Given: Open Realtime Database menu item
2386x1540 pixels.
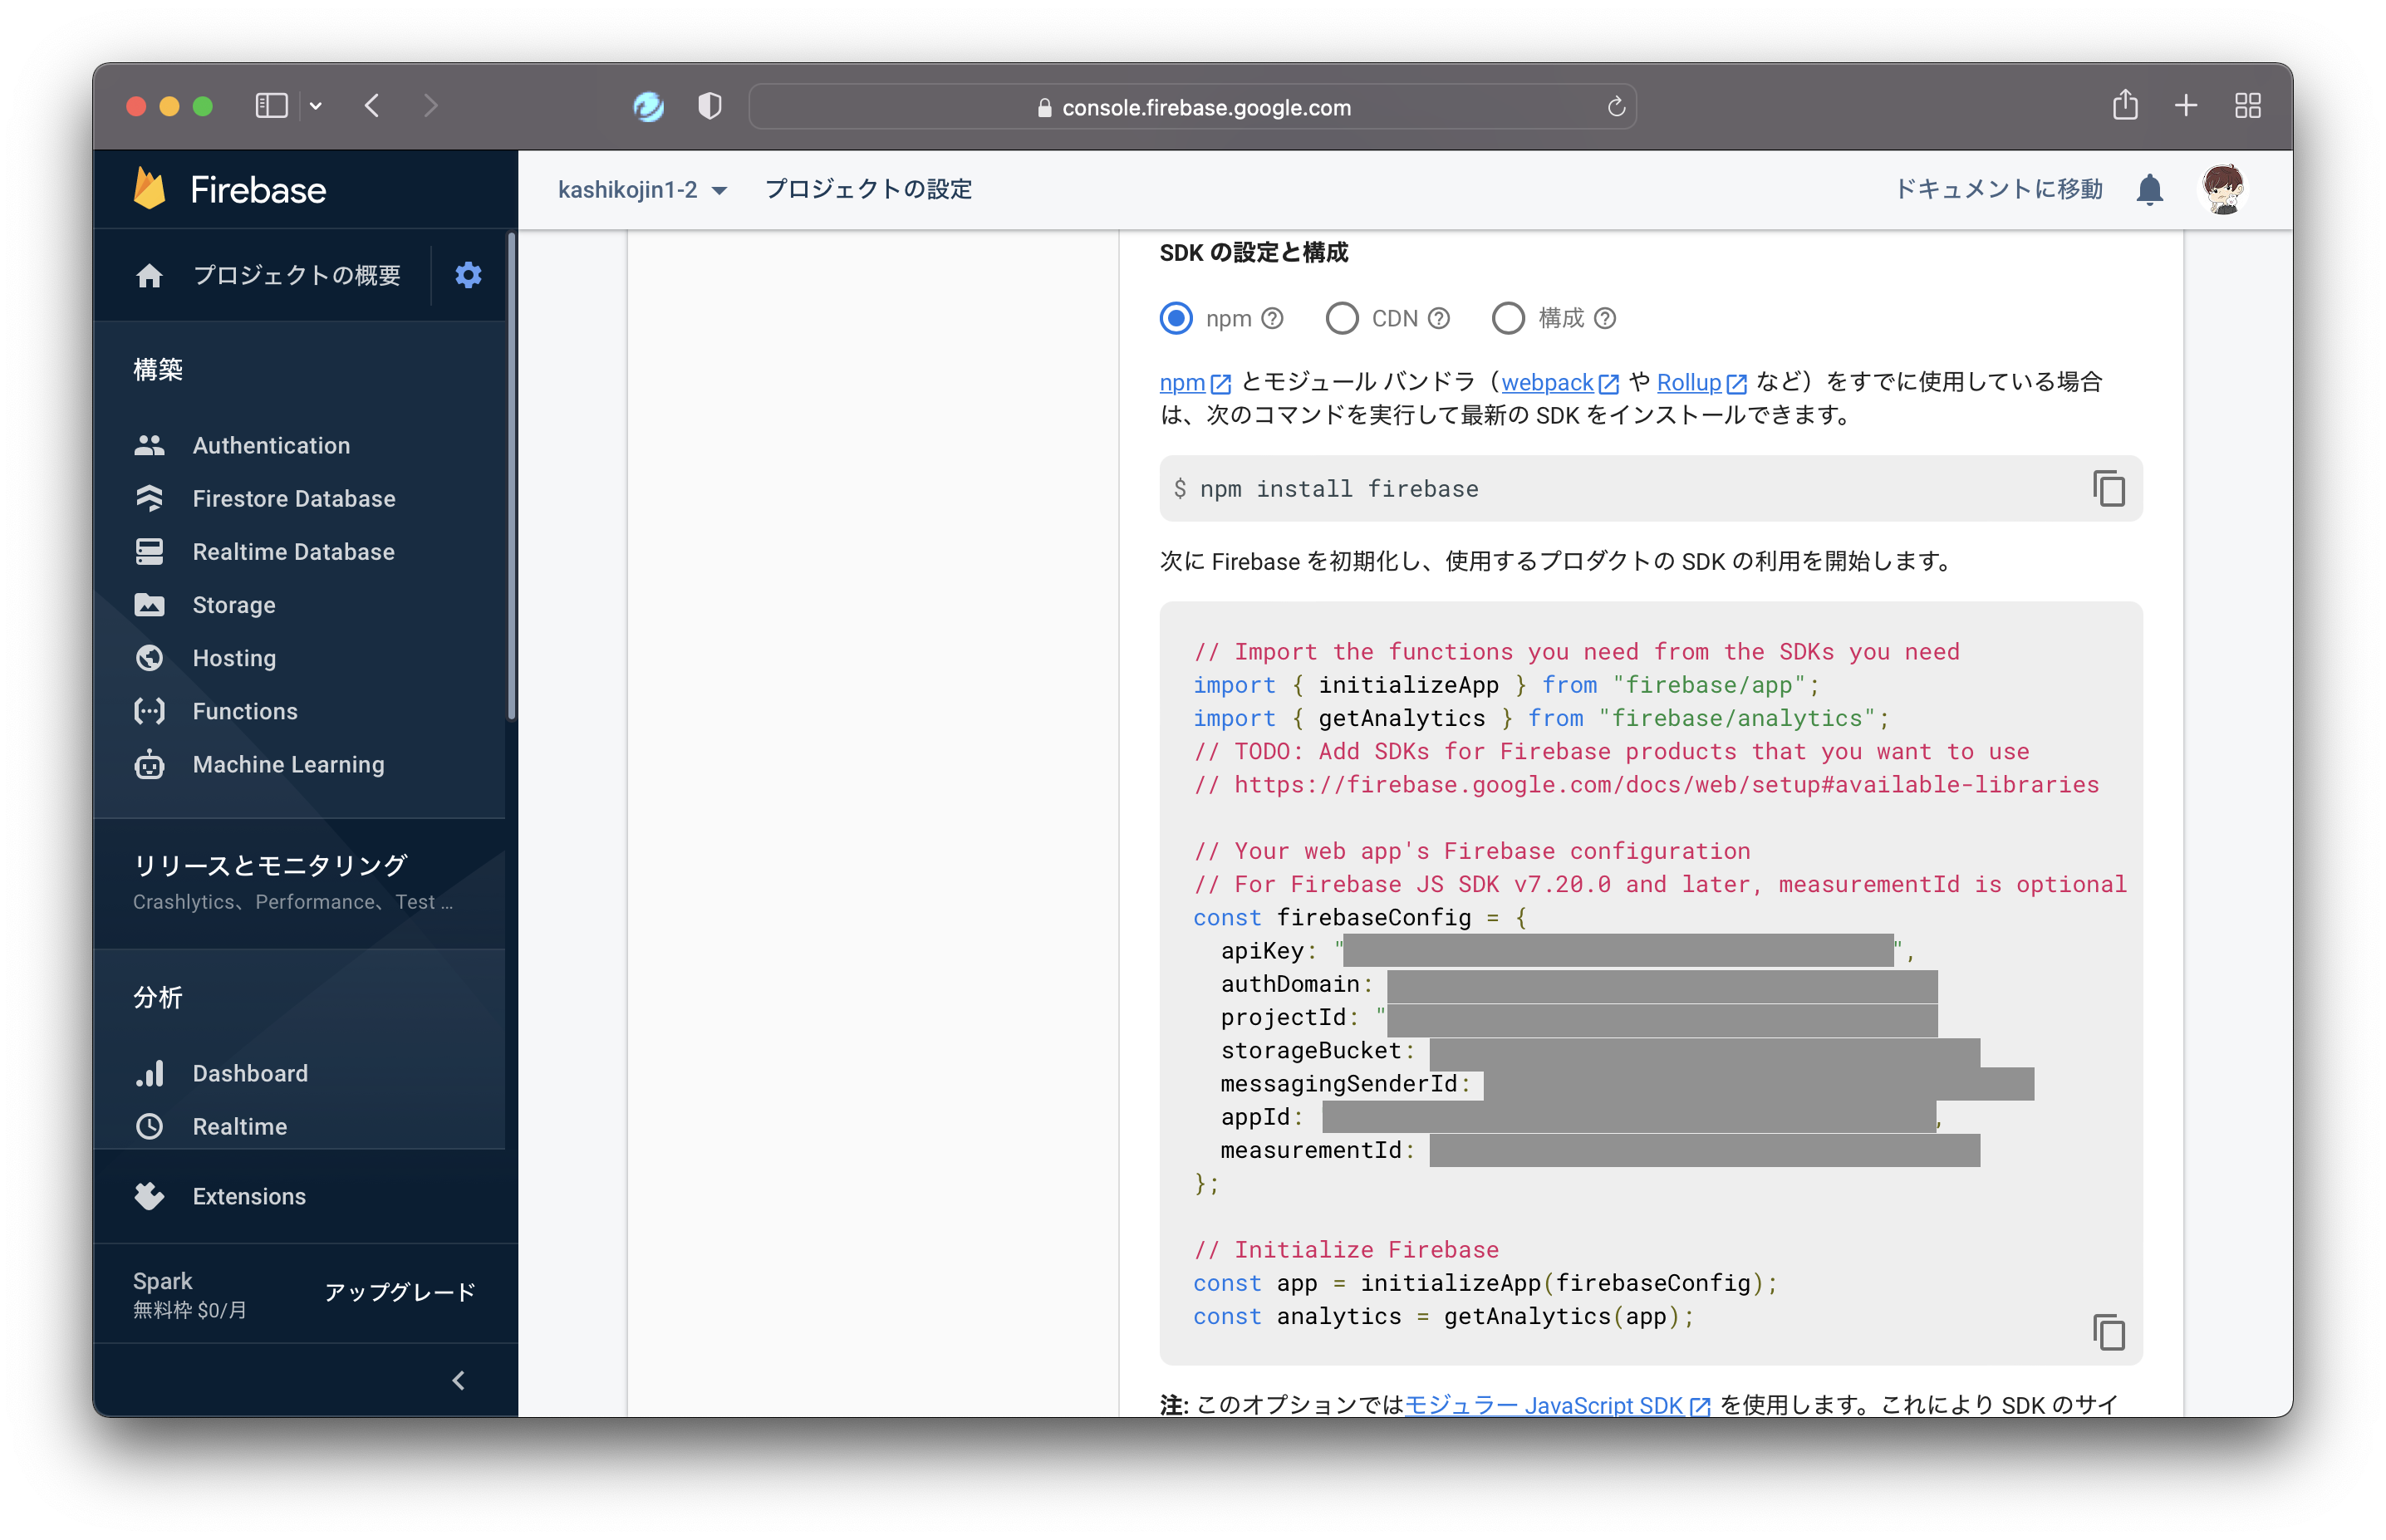Looking at the screenshot, I should 293,552.
